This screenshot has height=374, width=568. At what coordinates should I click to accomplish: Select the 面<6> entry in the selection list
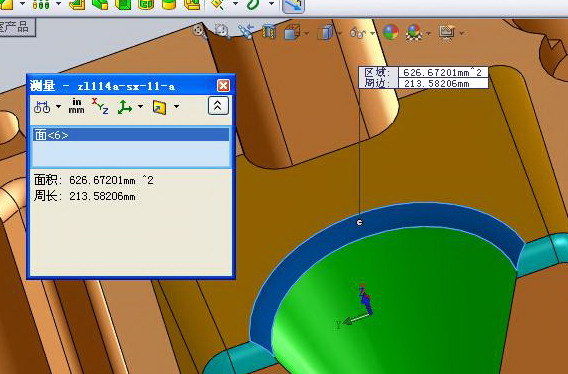pos(131,135)
